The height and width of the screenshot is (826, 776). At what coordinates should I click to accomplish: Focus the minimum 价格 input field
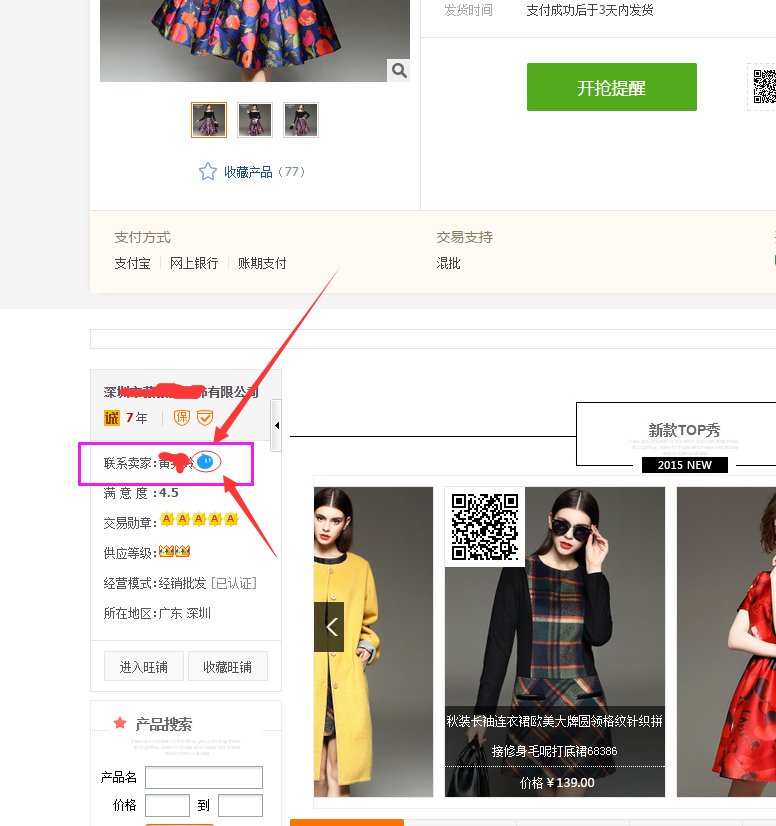(x=167, y=805)
